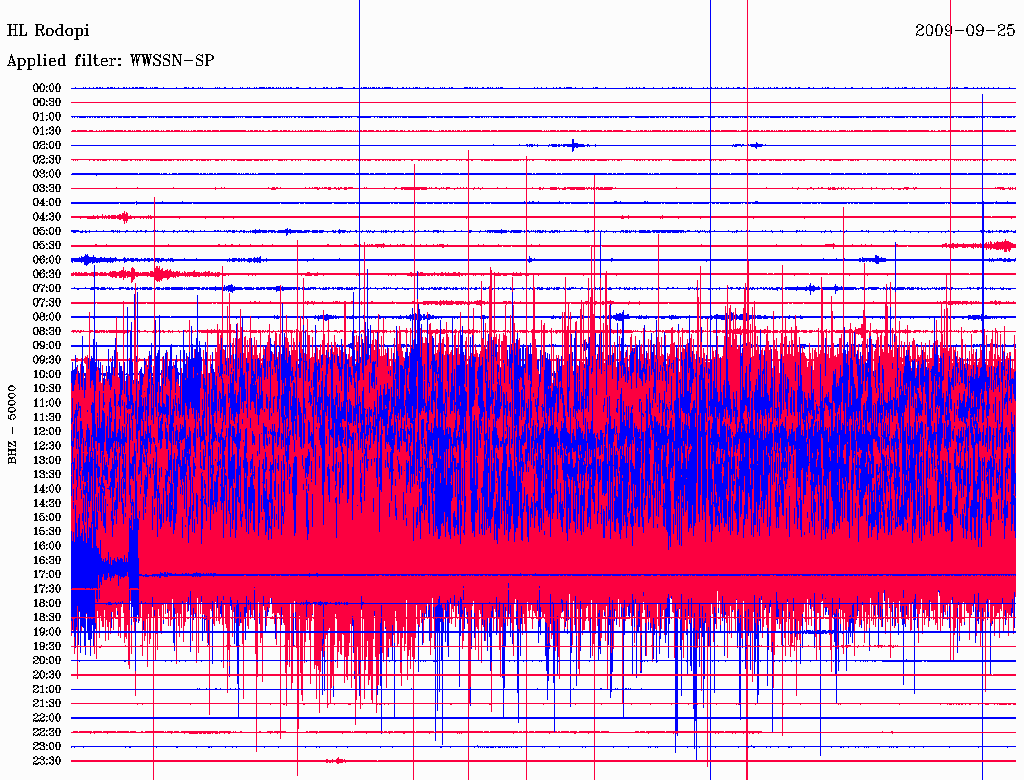Click the 12:00 time label
The height and width of the screenshot is (780, 1024).
coord(46,432)
